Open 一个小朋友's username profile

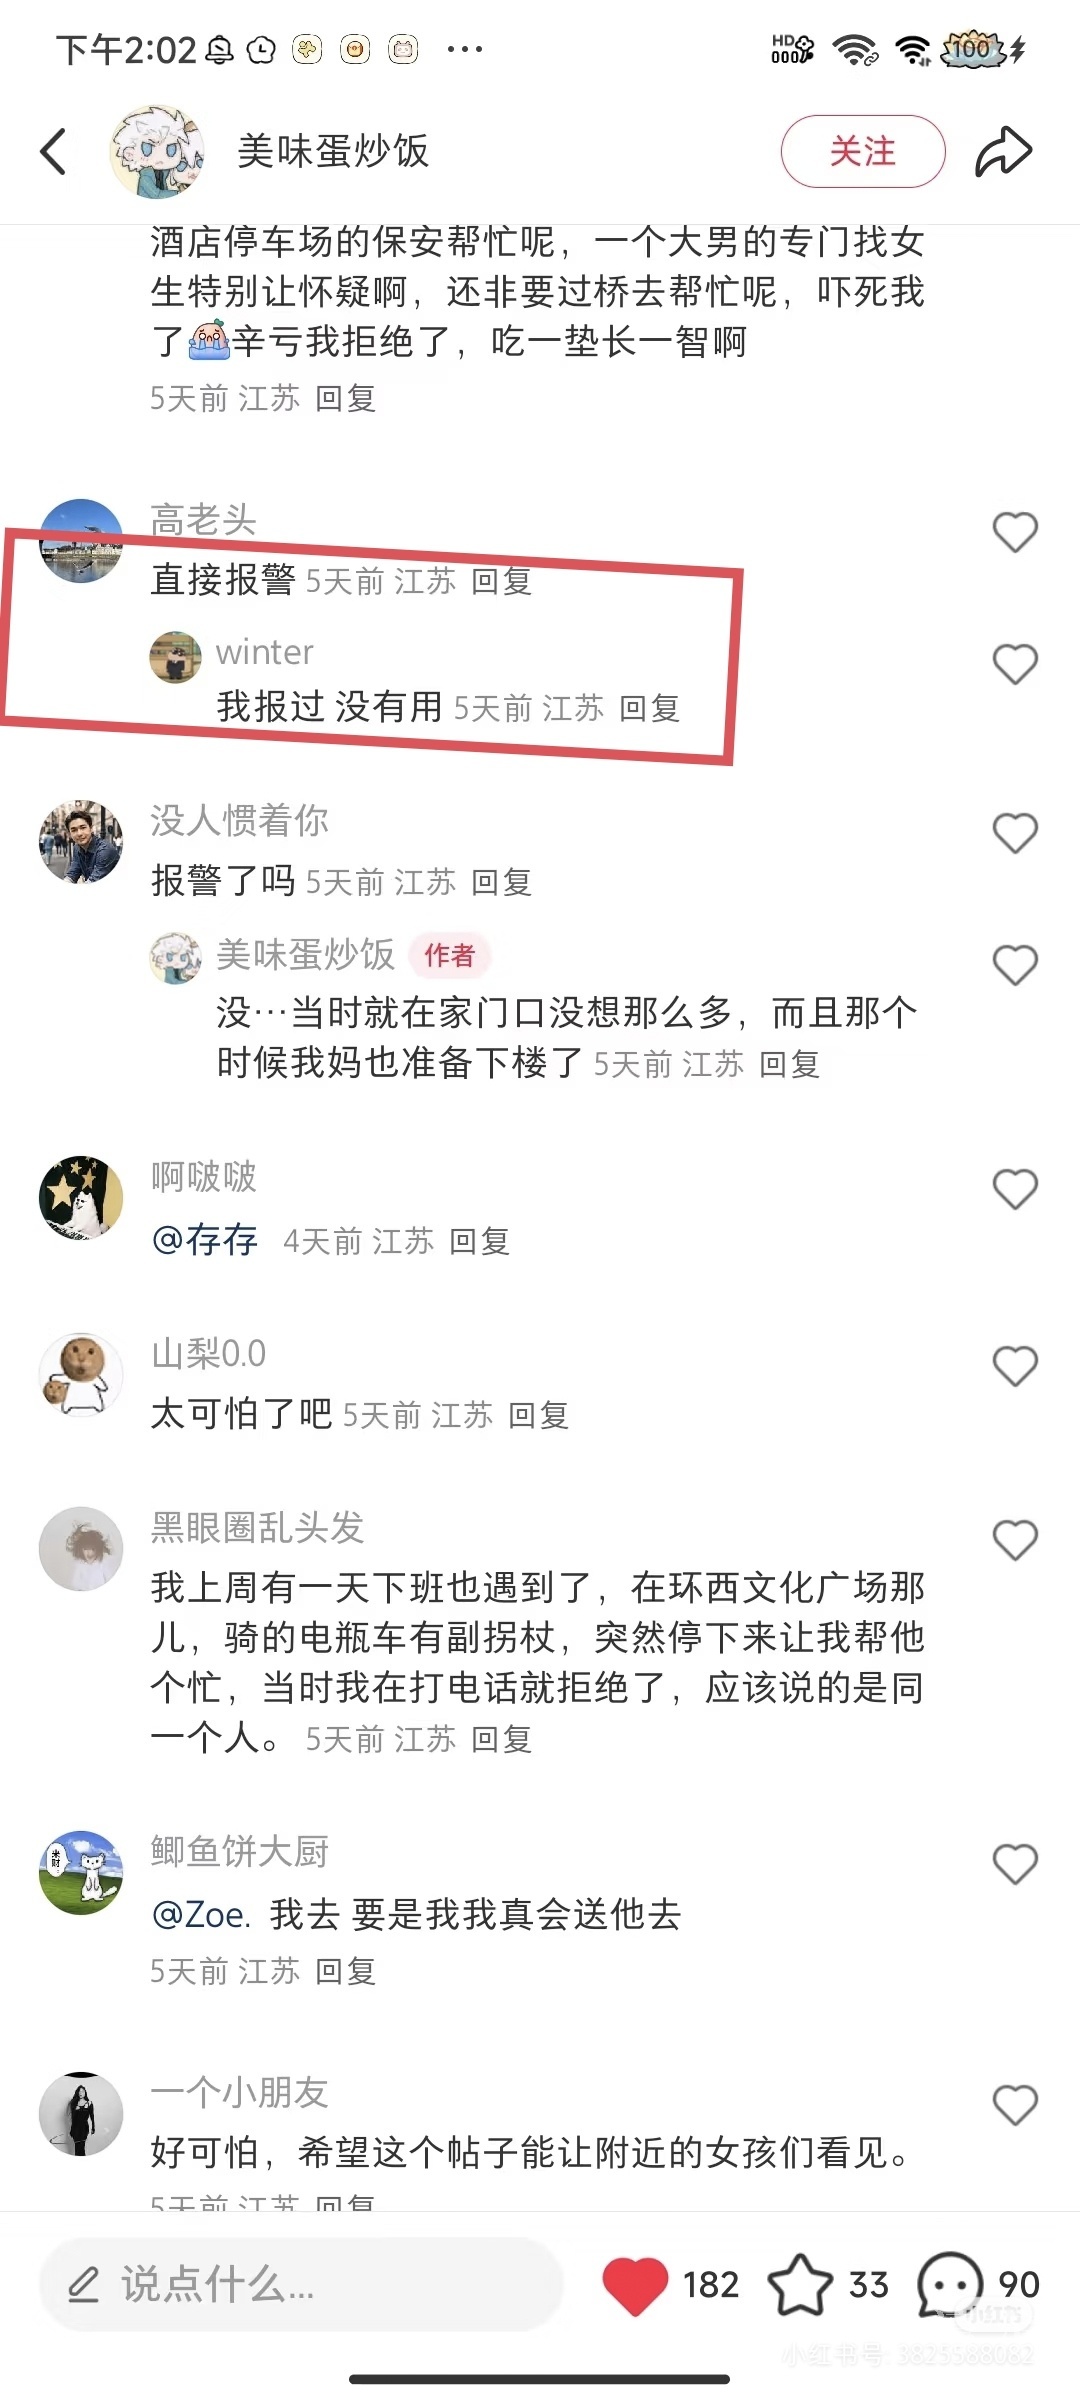[x=240, y=2091]
